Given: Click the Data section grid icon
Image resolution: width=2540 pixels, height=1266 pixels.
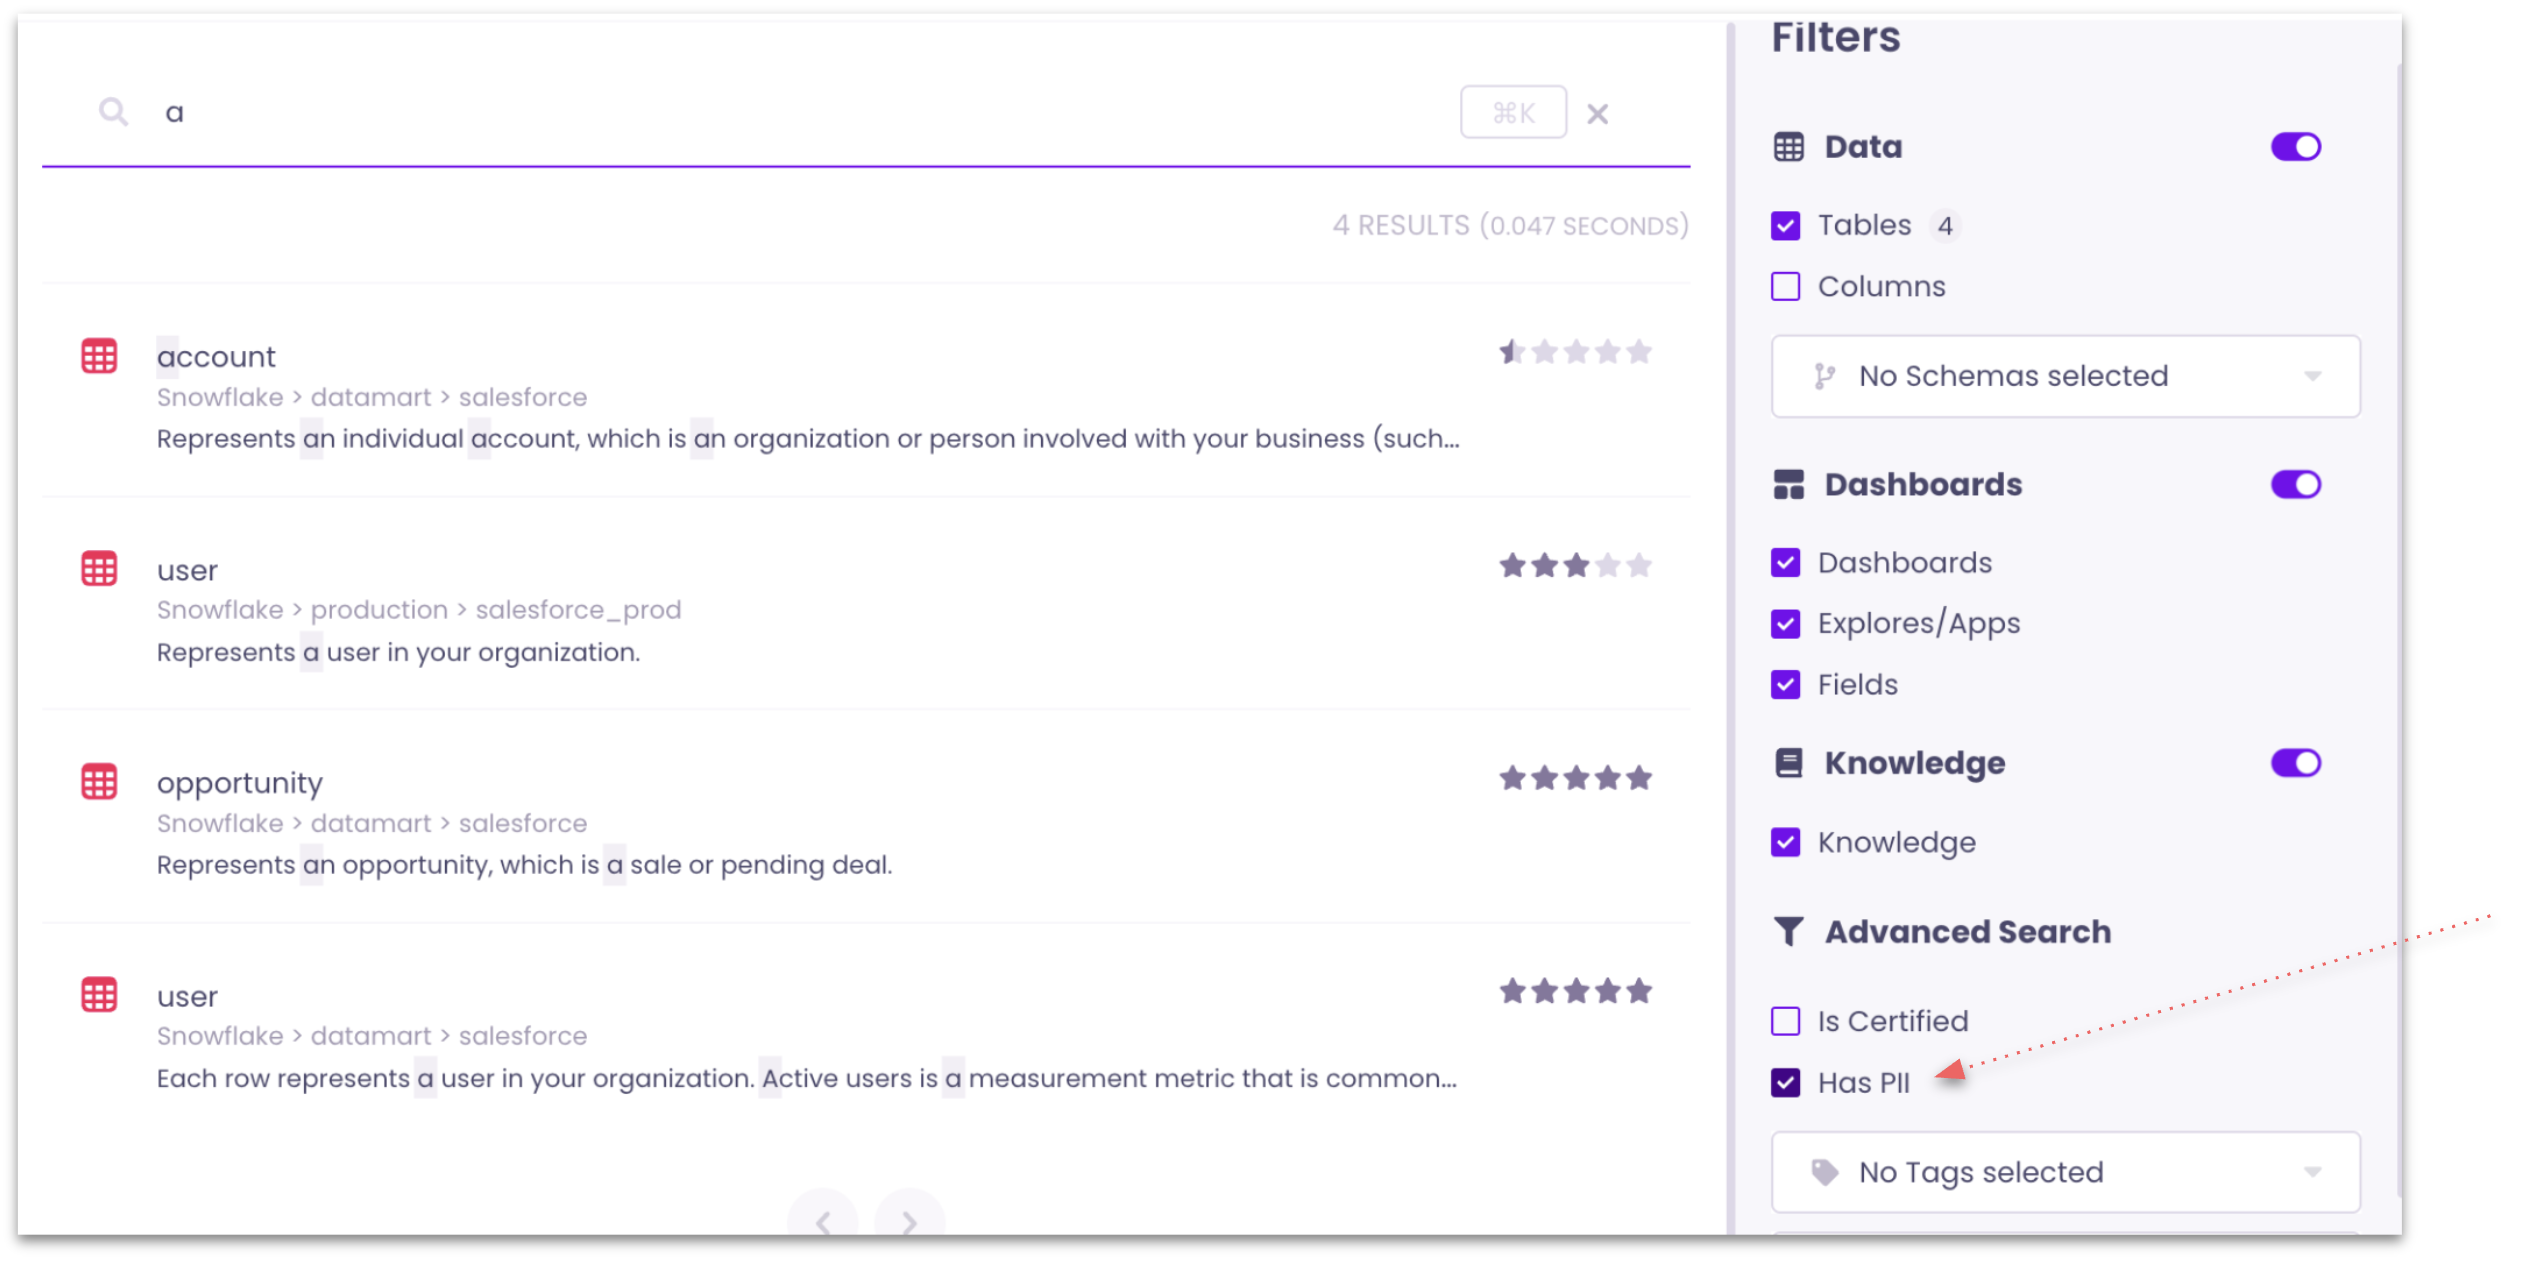Looking at the screenshot, I should point(1788,147).
